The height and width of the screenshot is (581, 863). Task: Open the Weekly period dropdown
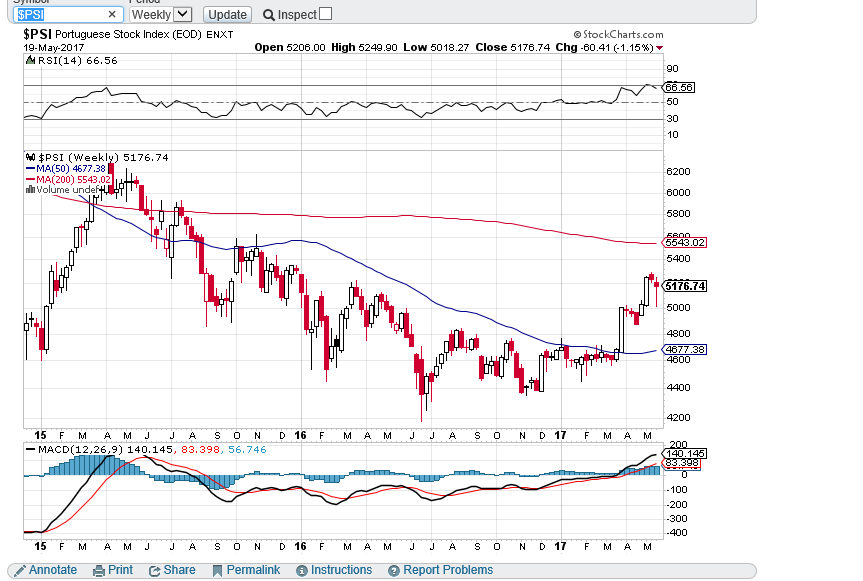coord(161,14)
